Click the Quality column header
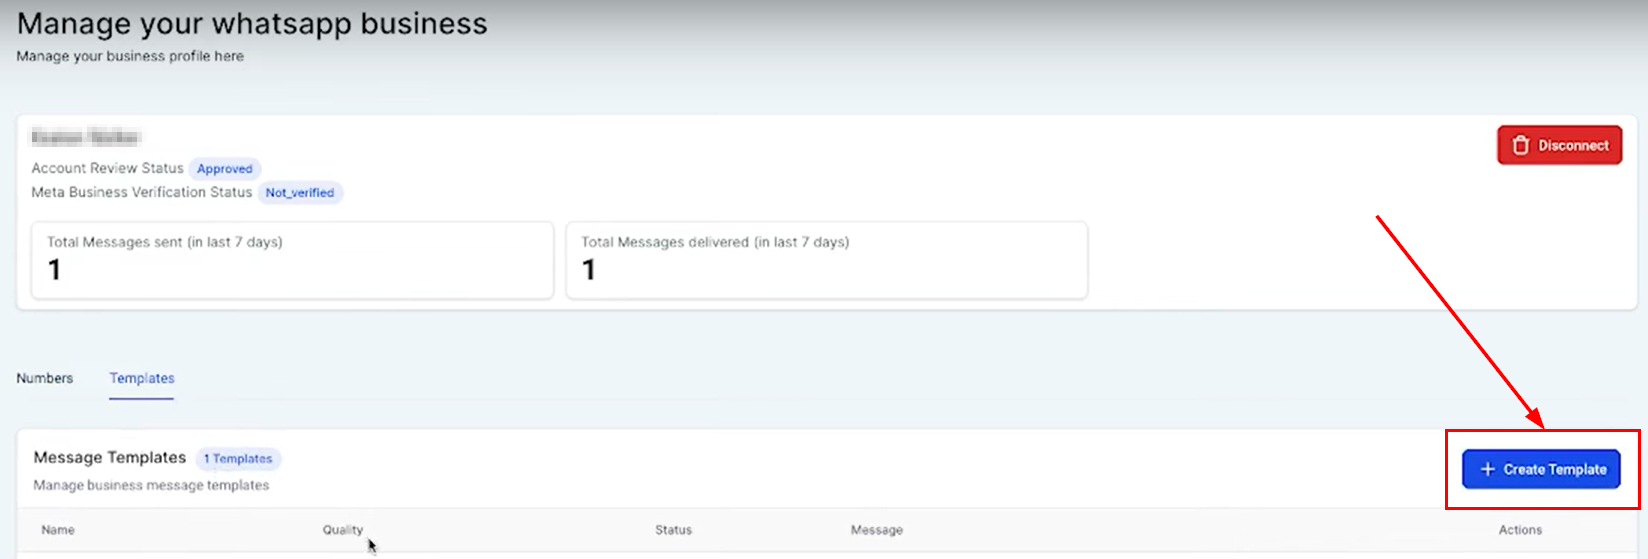 343,530
